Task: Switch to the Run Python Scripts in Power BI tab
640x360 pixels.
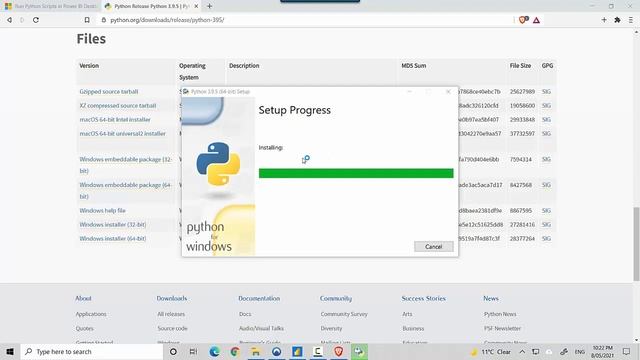Action: click(x=51, y=6)
